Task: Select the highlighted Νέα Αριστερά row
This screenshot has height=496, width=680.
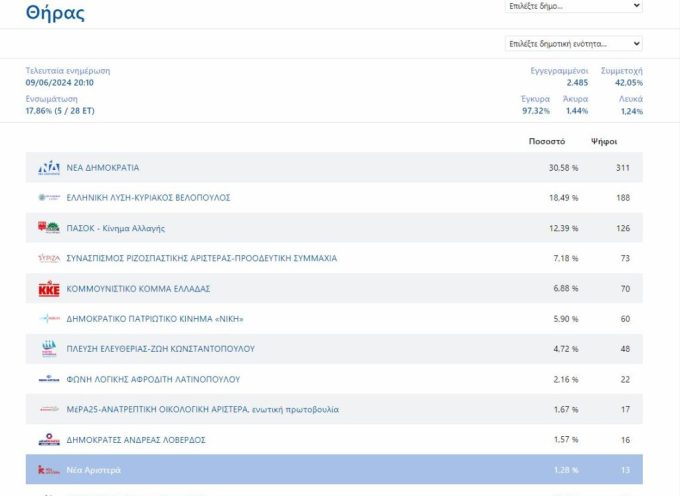Action: pyautogui.click(x=334, y=470)
